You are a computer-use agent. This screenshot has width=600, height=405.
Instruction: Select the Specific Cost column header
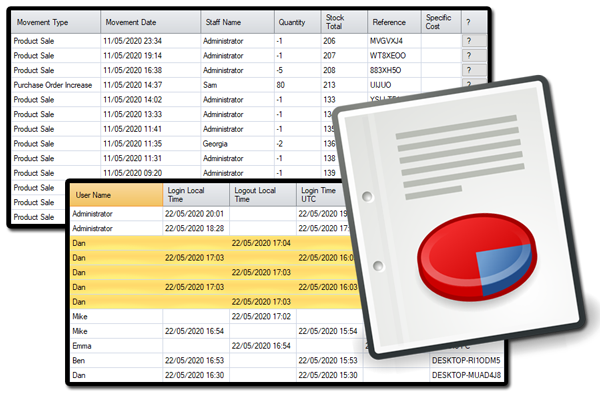click(438, 21)
